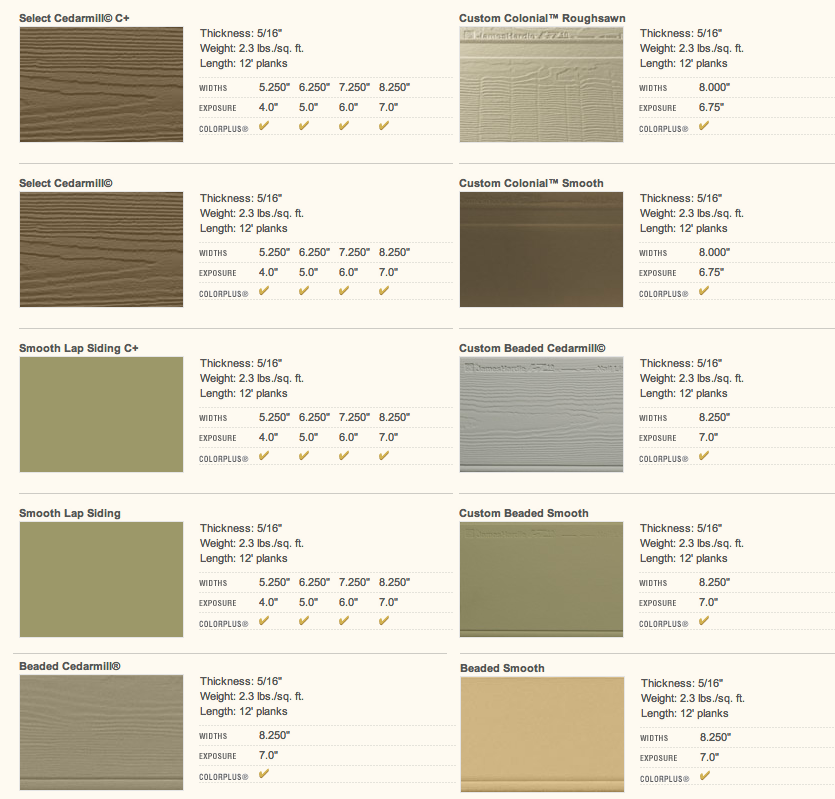
Task: Click the 7.250" width under Smooth Lap Siding C+
Action: click(x=355, y=418)
